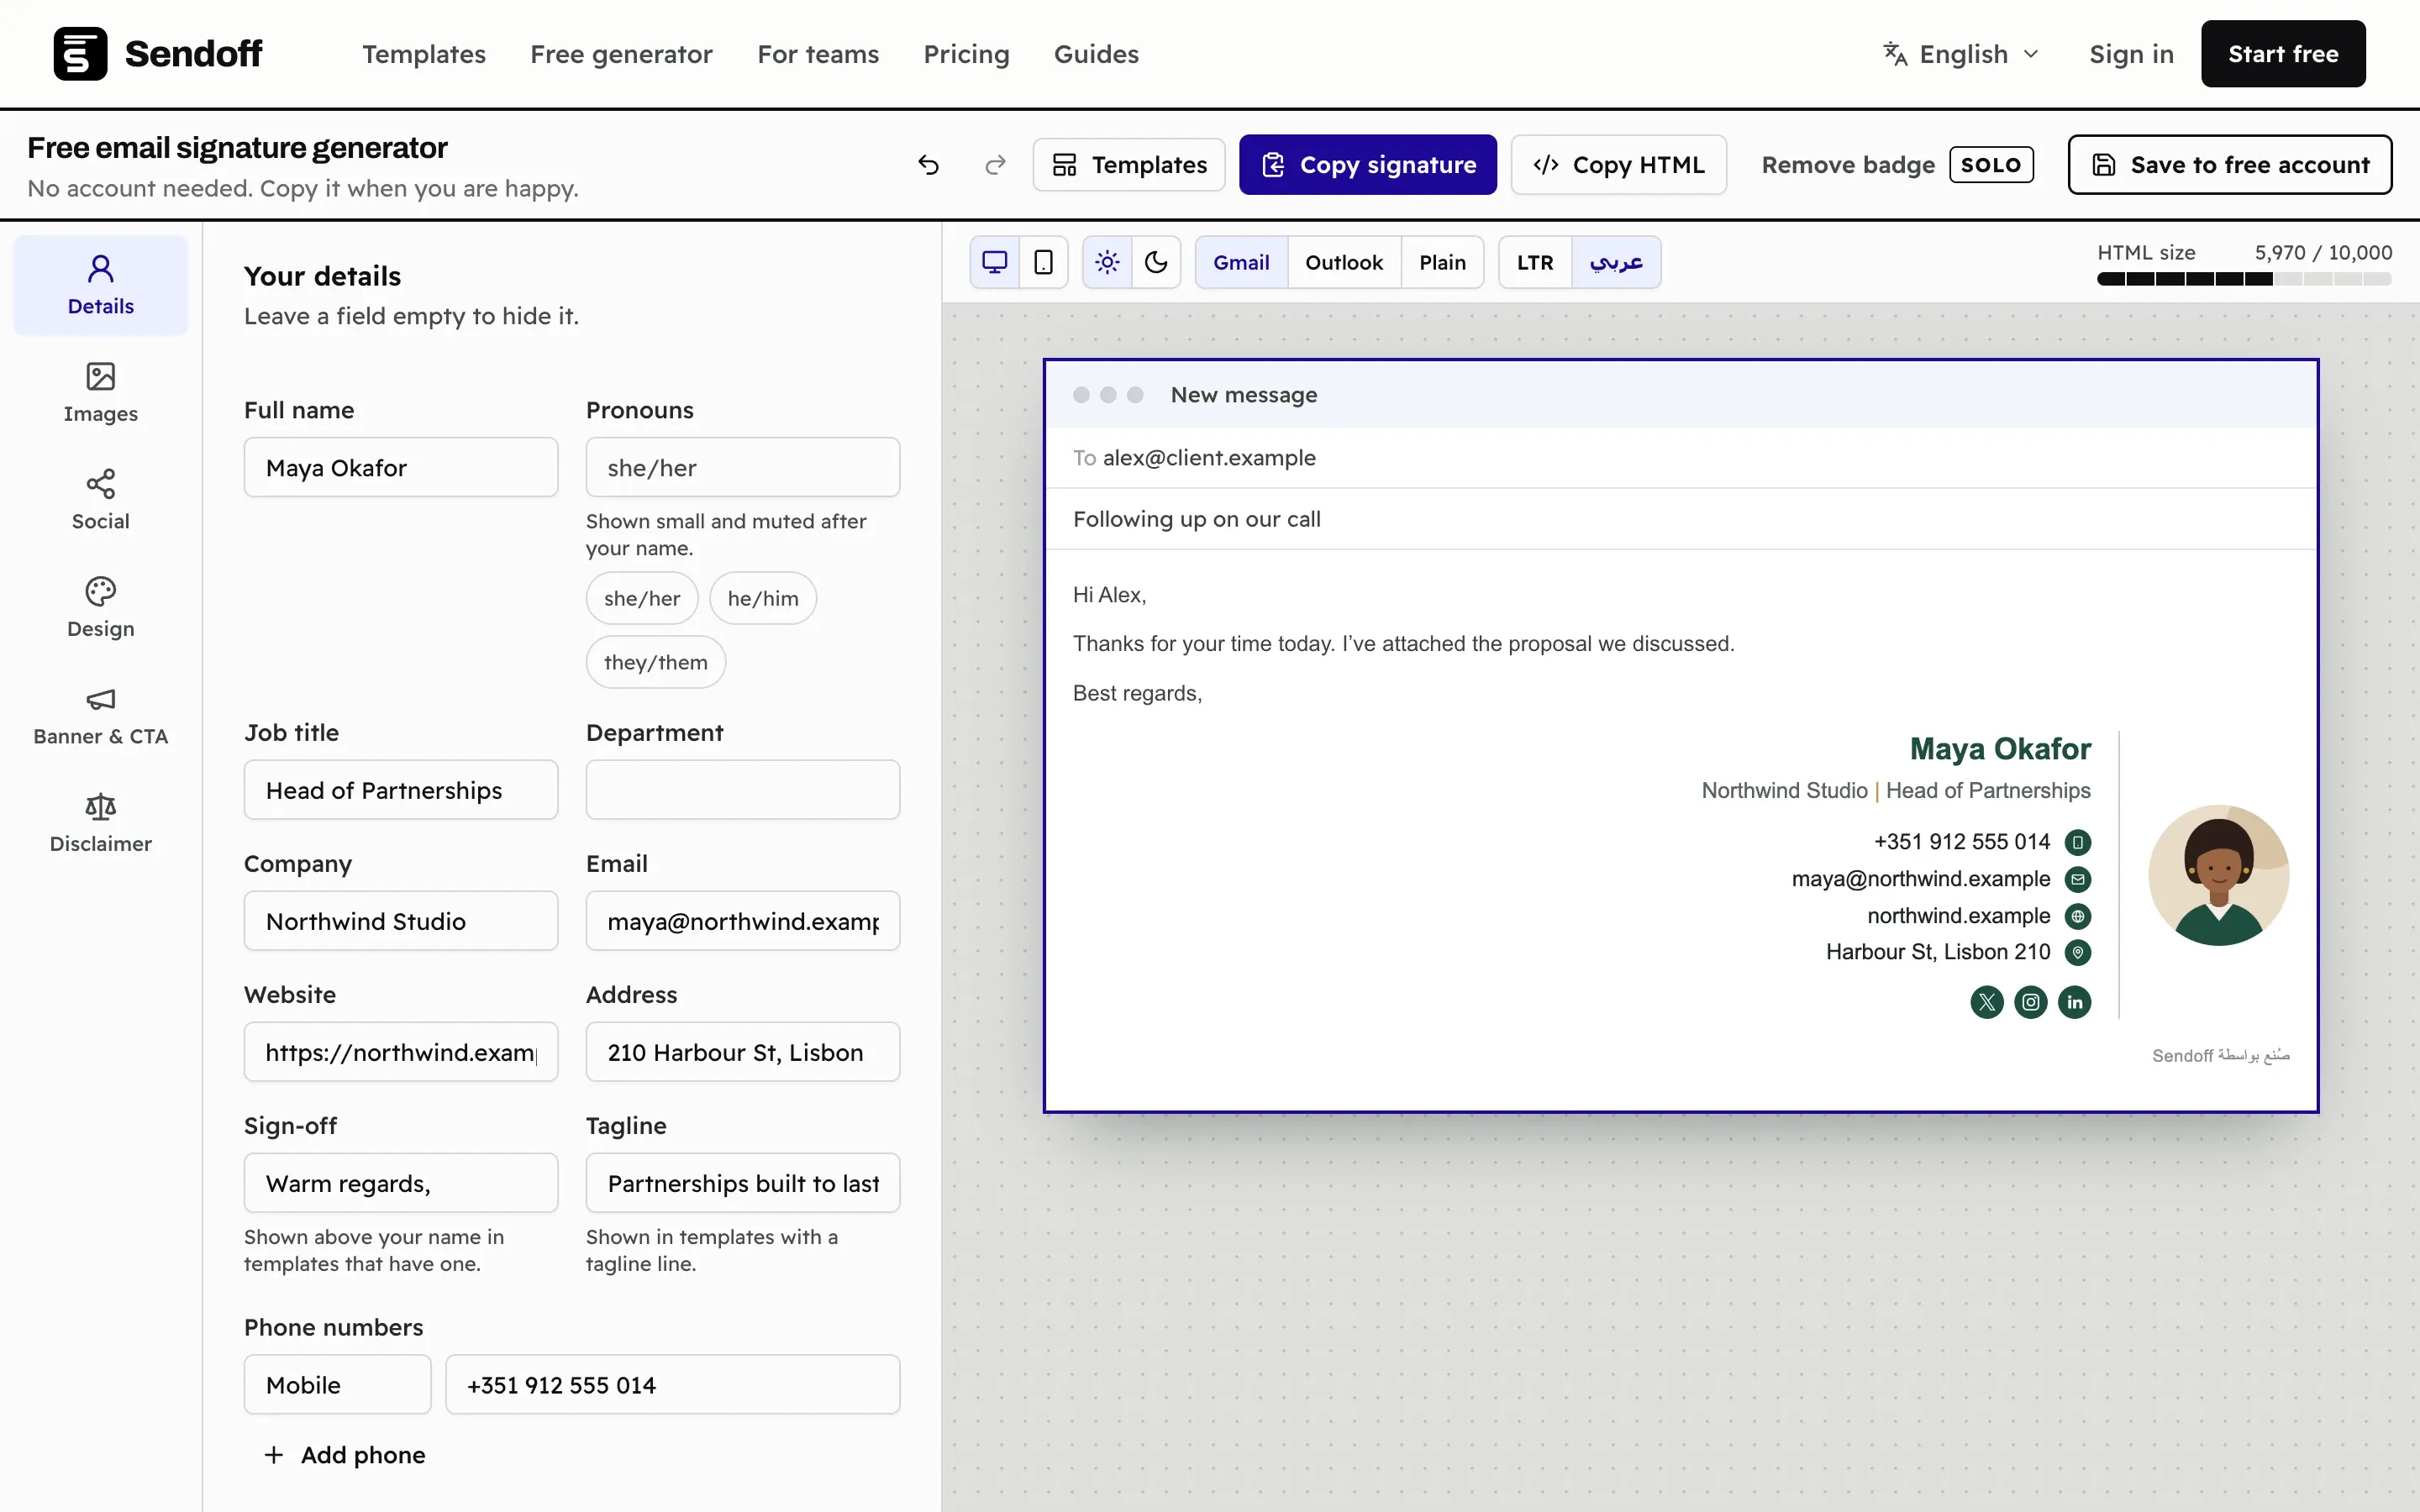This screenshot has height=1512, width=2420.
Task: Open the Guides nav item
Action: tap(1096, 54)
